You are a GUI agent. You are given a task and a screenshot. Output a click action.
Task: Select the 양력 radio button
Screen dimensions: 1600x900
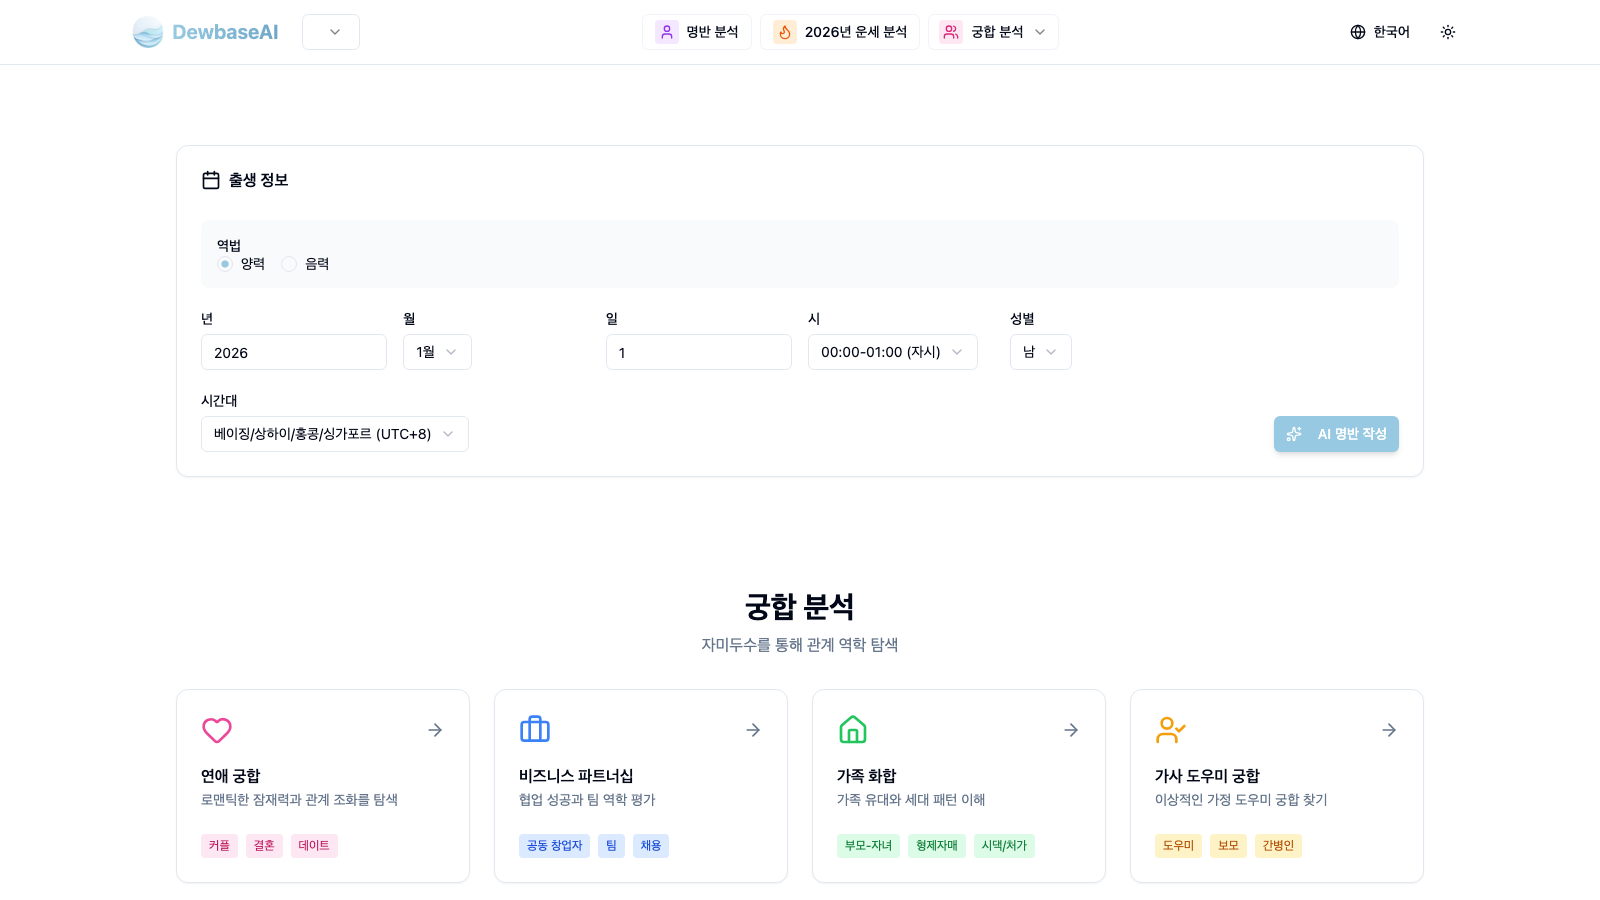pyautogui.click(x=225, y=264)
